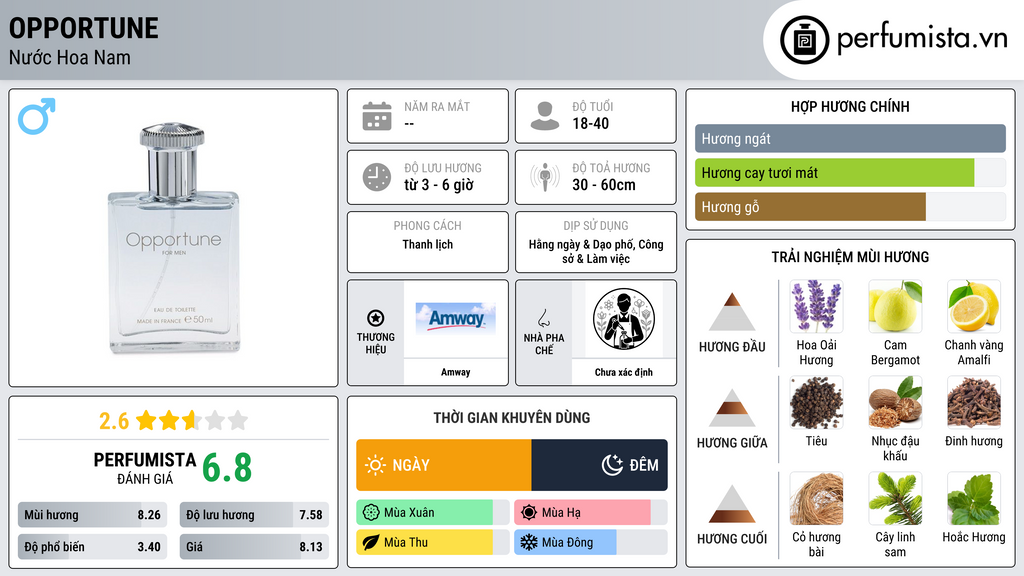1024x576 pixels.
Task: Click the Amway brand name label
Action: (x=455, y=372)
